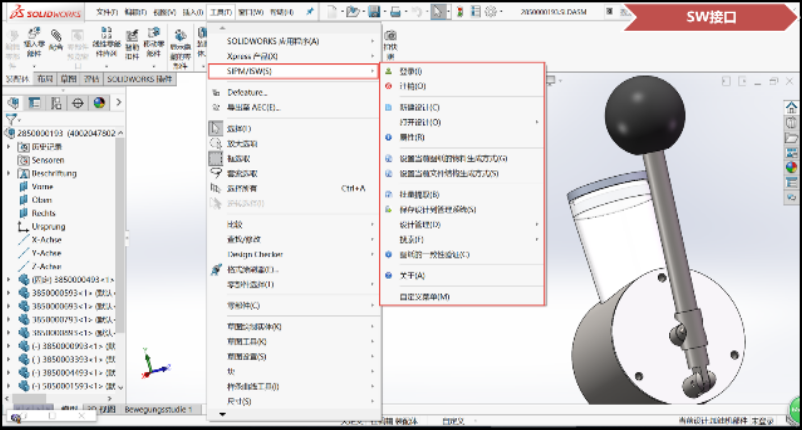Image resolution: width=802 pixels, height=431 pixels.
Task: Click the AEC export menu entry
Action: [x=254, y=107]
